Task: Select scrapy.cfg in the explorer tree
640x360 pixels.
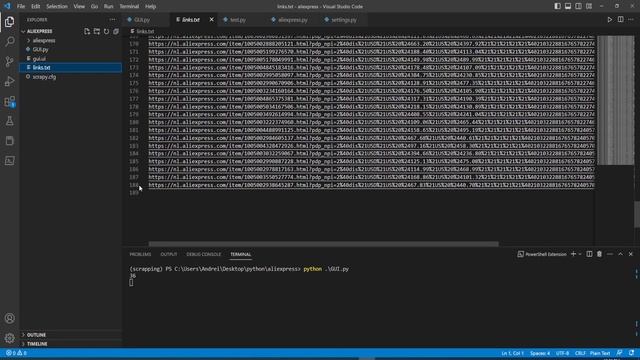Action: pos(44,77)
